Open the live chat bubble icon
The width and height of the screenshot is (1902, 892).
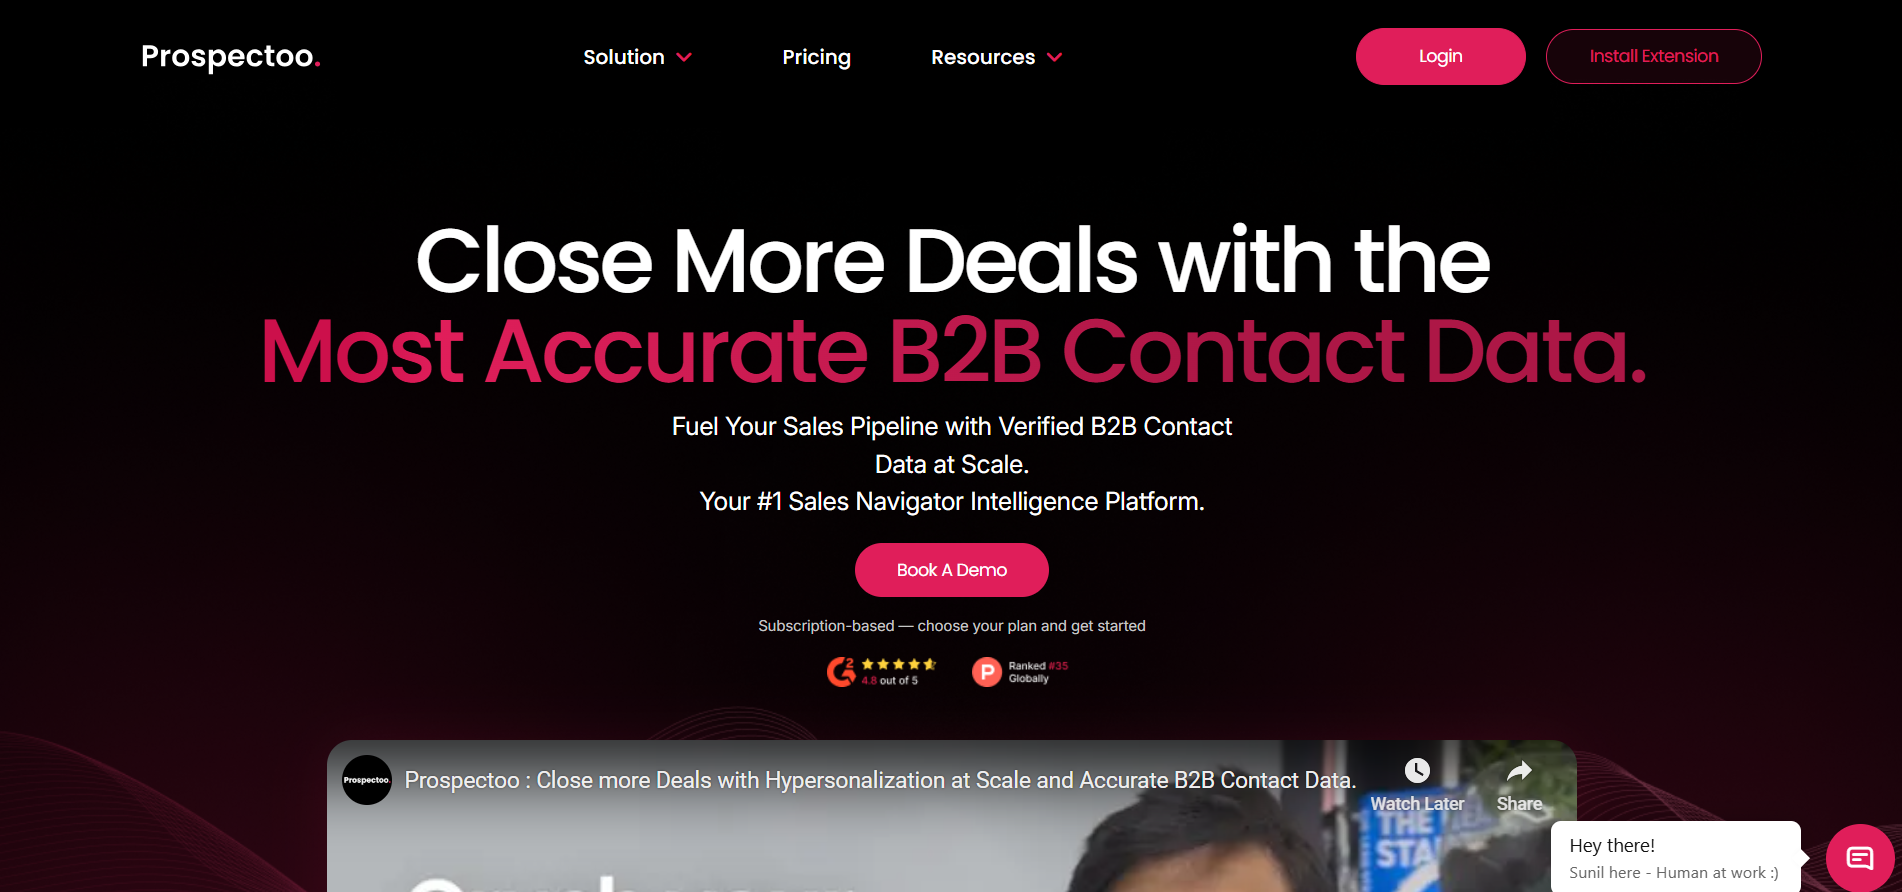click(1859, 857)
